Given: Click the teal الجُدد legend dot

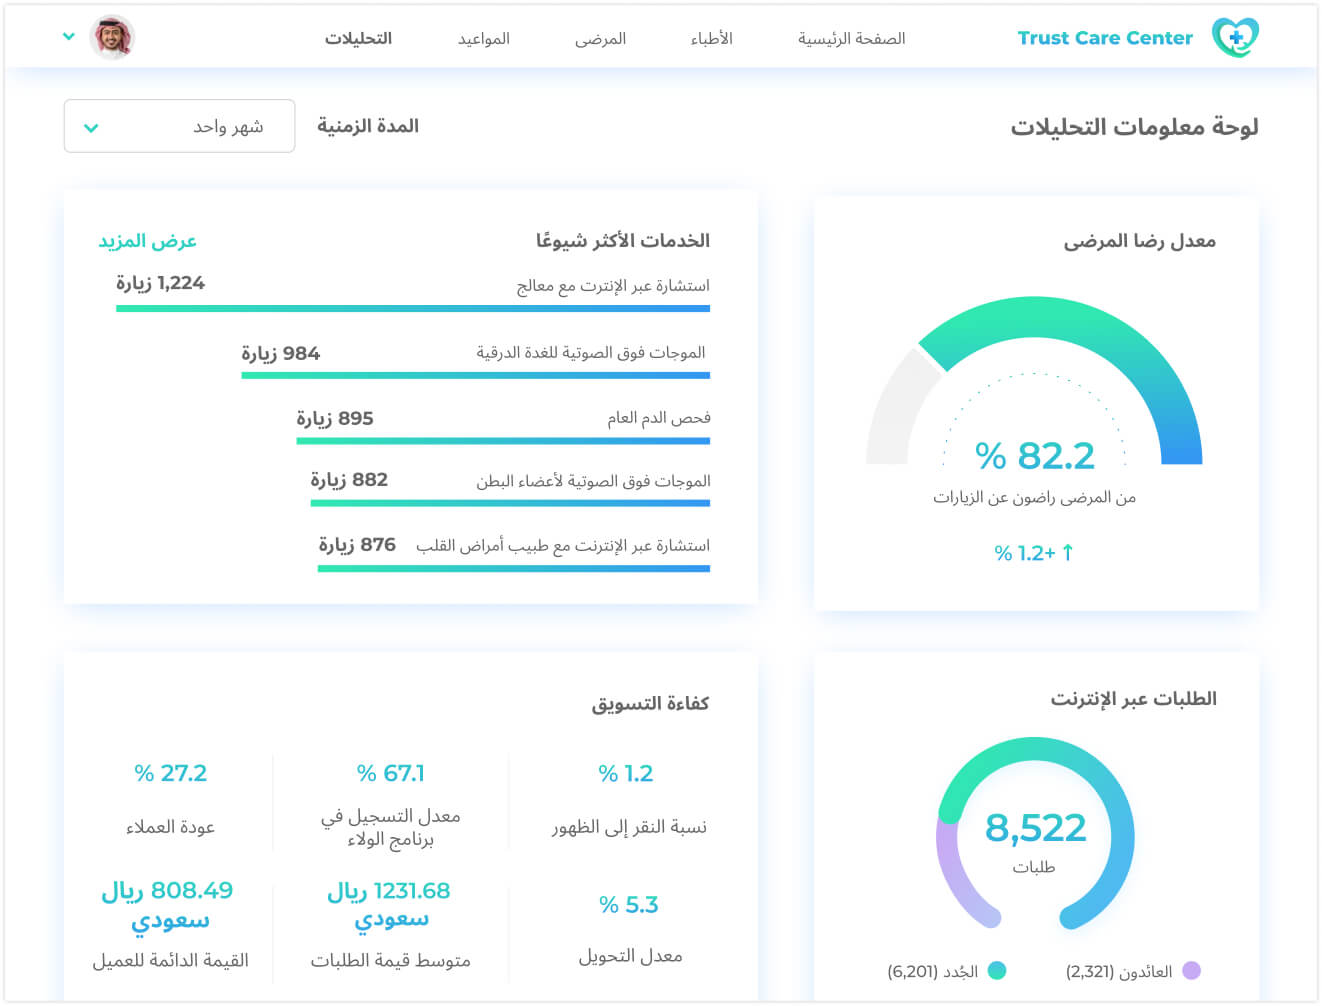Looking at the screenshot, I should [x=996, y=970].
